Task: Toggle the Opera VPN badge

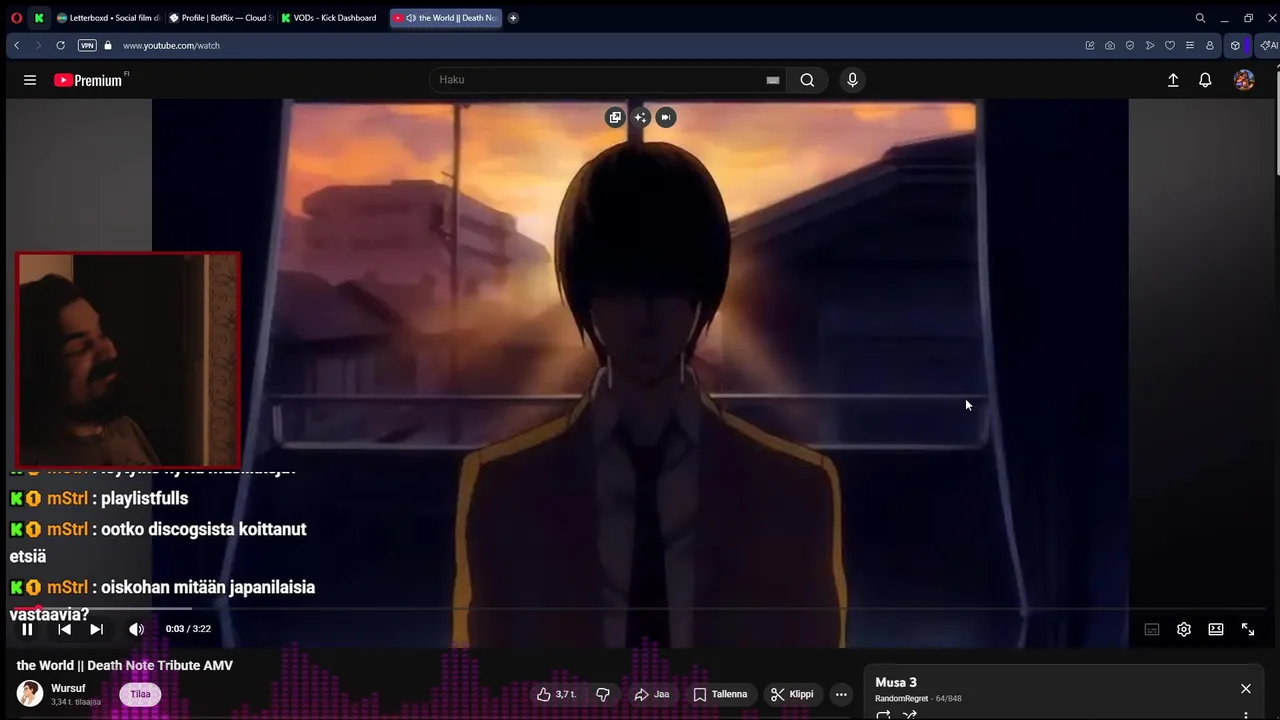Action: coord(87,45)
